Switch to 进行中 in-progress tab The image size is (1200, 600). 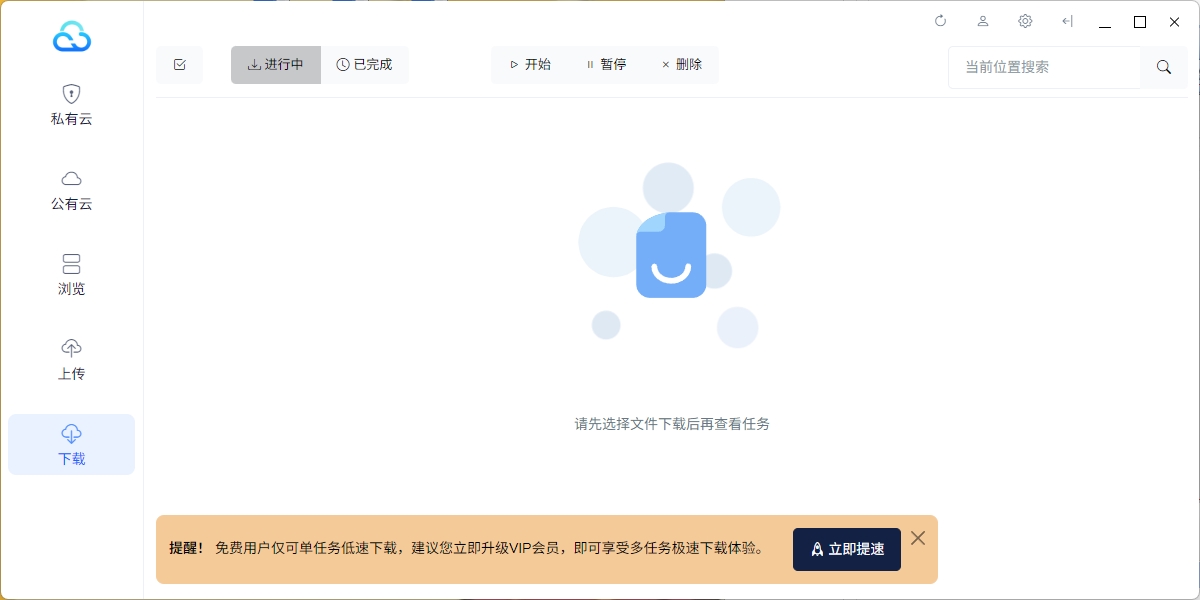click(x=276, y=65)
